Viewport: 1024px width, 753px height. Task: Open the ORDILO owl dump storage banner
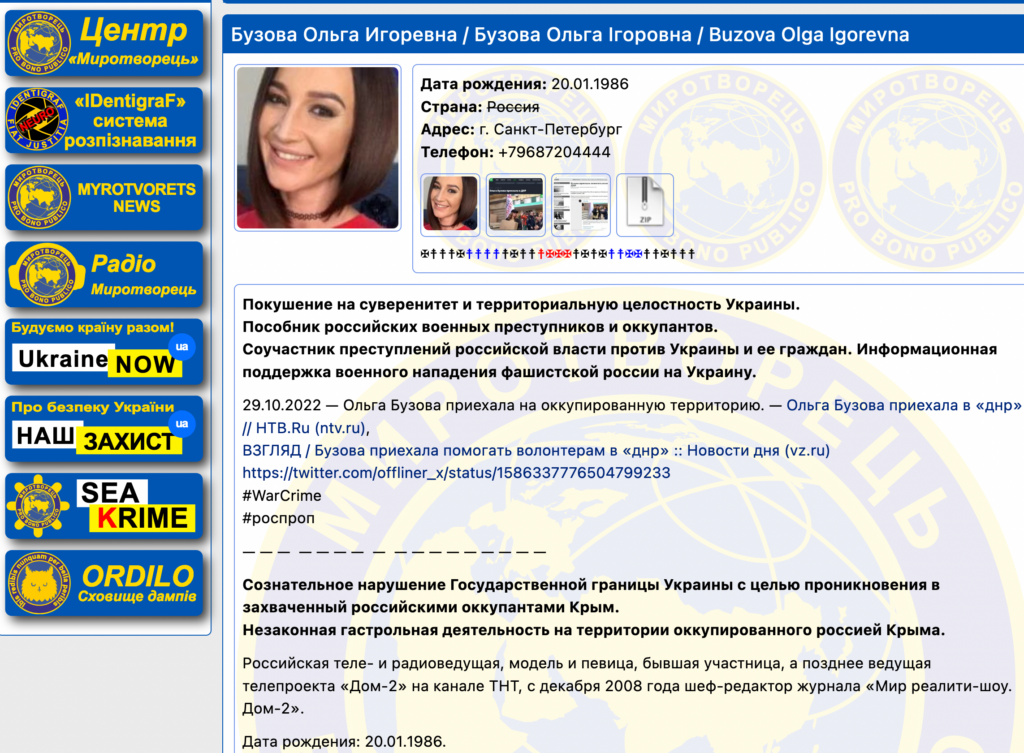tap(104, 583)
